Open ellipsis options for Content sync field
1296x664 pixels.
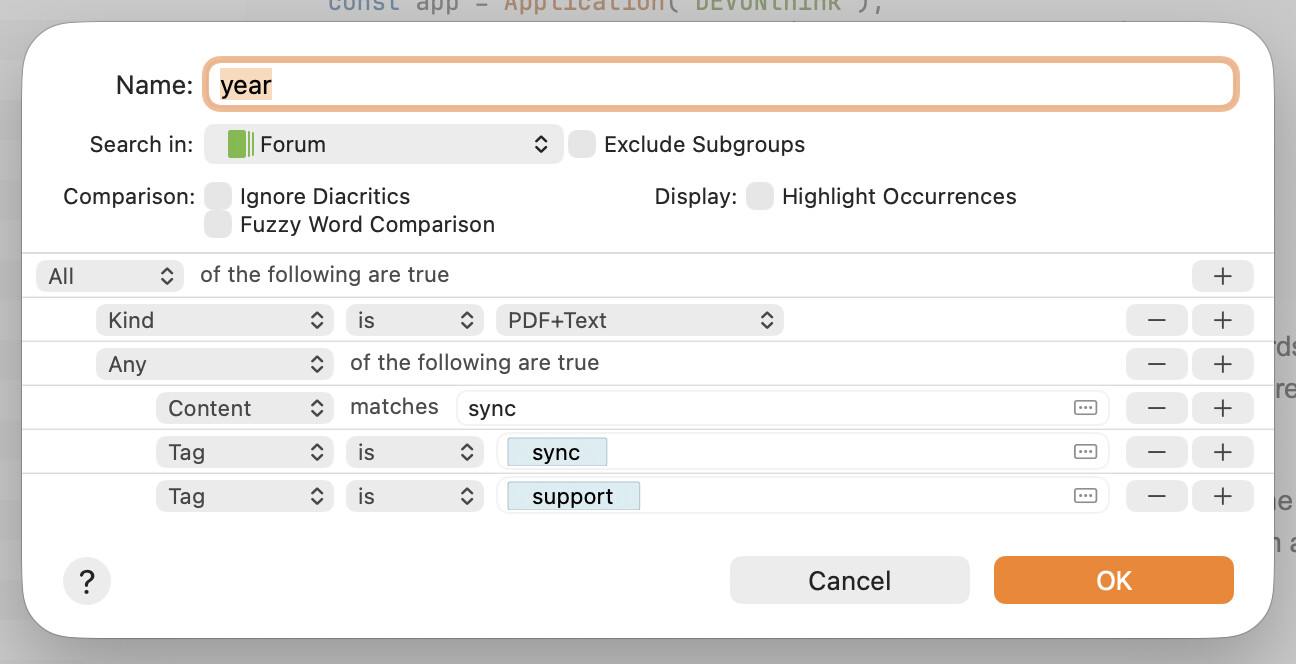1085,408
